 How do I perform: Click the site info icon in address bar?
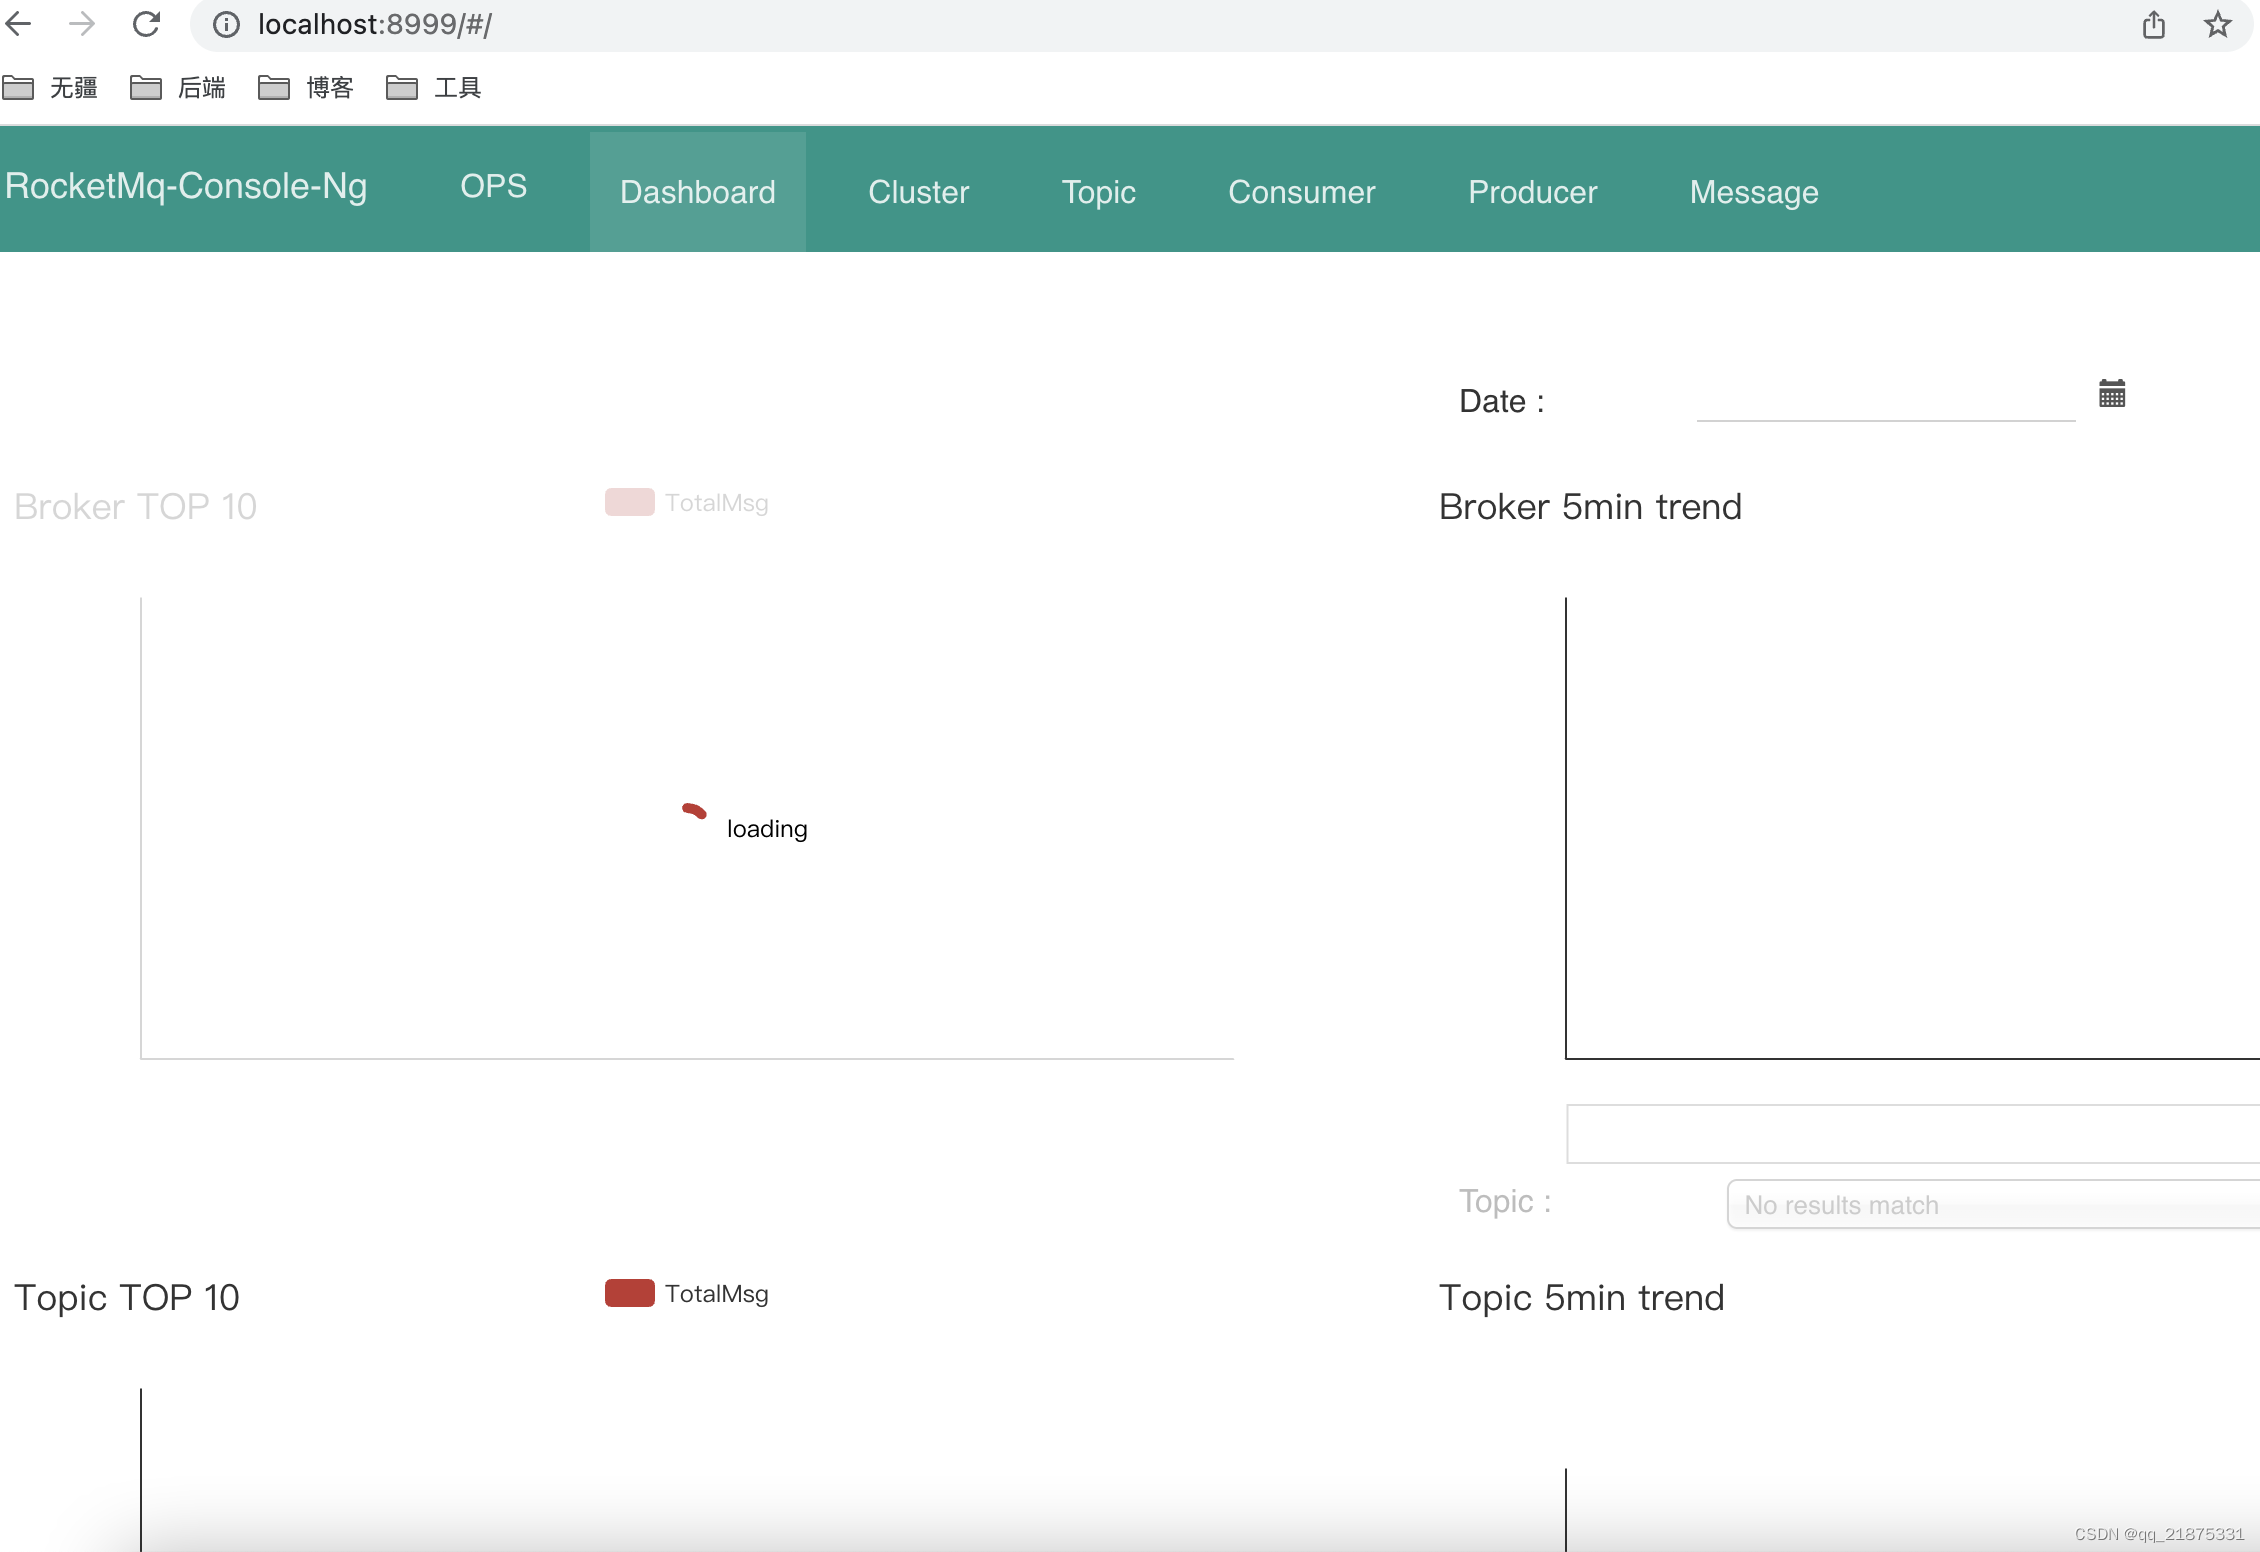tap(227, 24)
